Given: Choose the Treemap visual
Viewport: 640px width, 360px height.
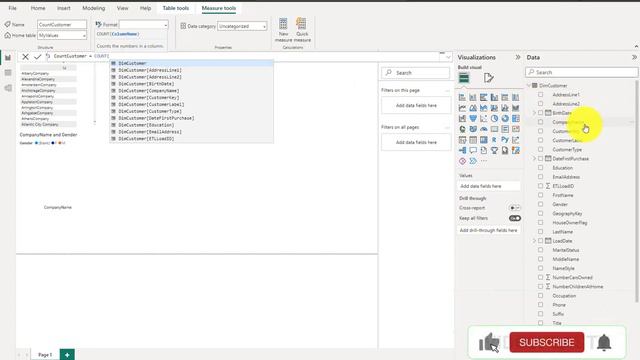Looking at the screenshot, I should click(x=516, y=118).
